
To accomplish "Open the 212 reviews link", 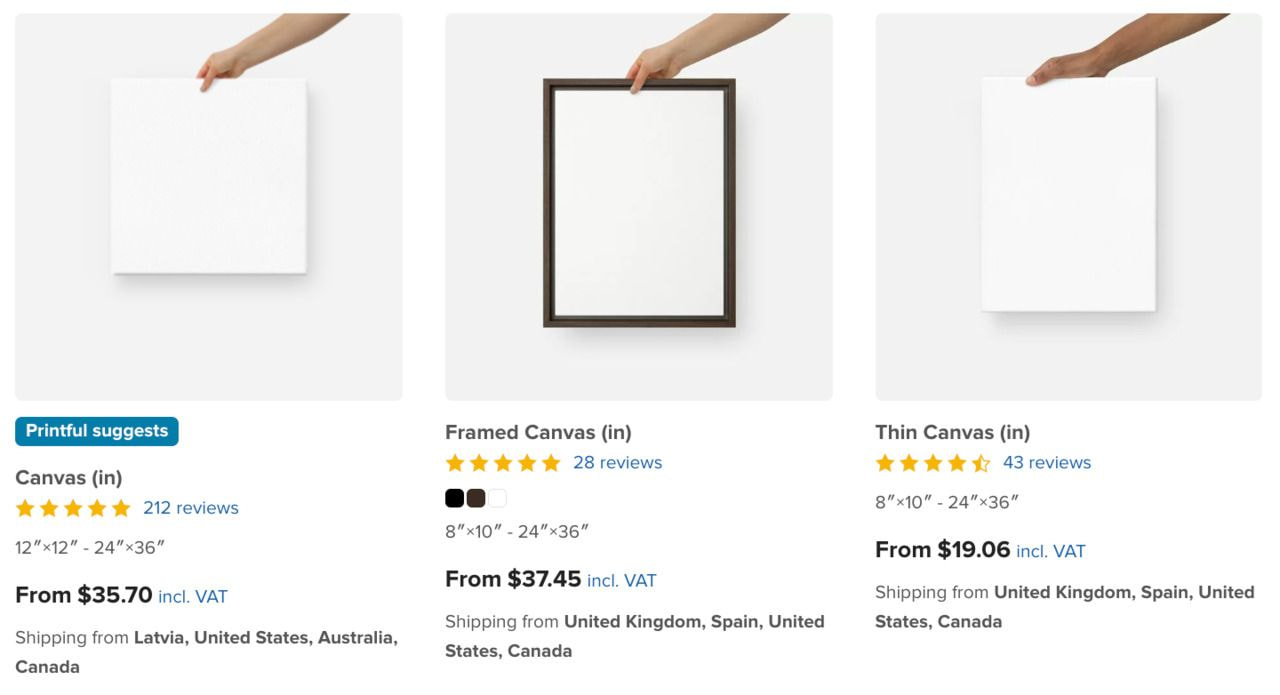I will point(191,508).
